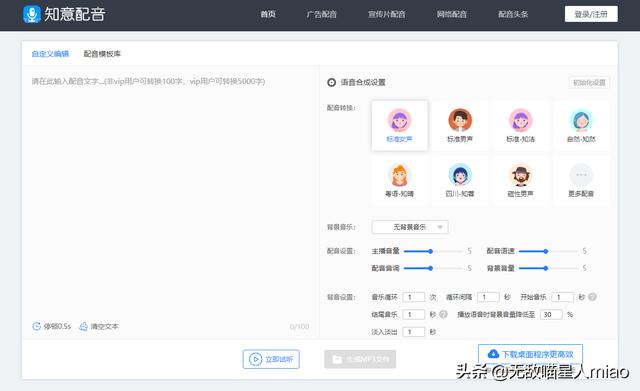The image size is (640, 391).
Task: Click the 结尾音乐 seconds input field
Action: point(413,314)
